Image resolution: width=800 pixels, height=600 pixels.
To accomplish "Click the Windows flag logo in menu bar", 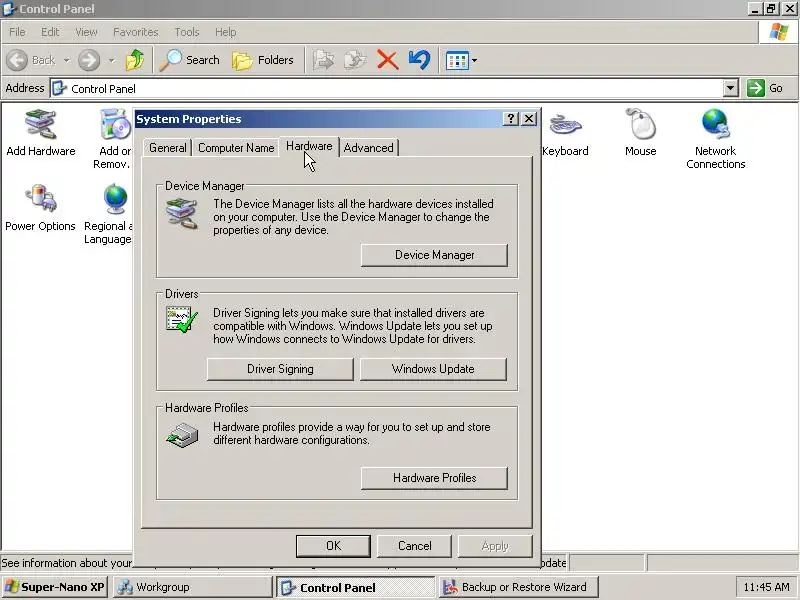I will tap(779, 32).
